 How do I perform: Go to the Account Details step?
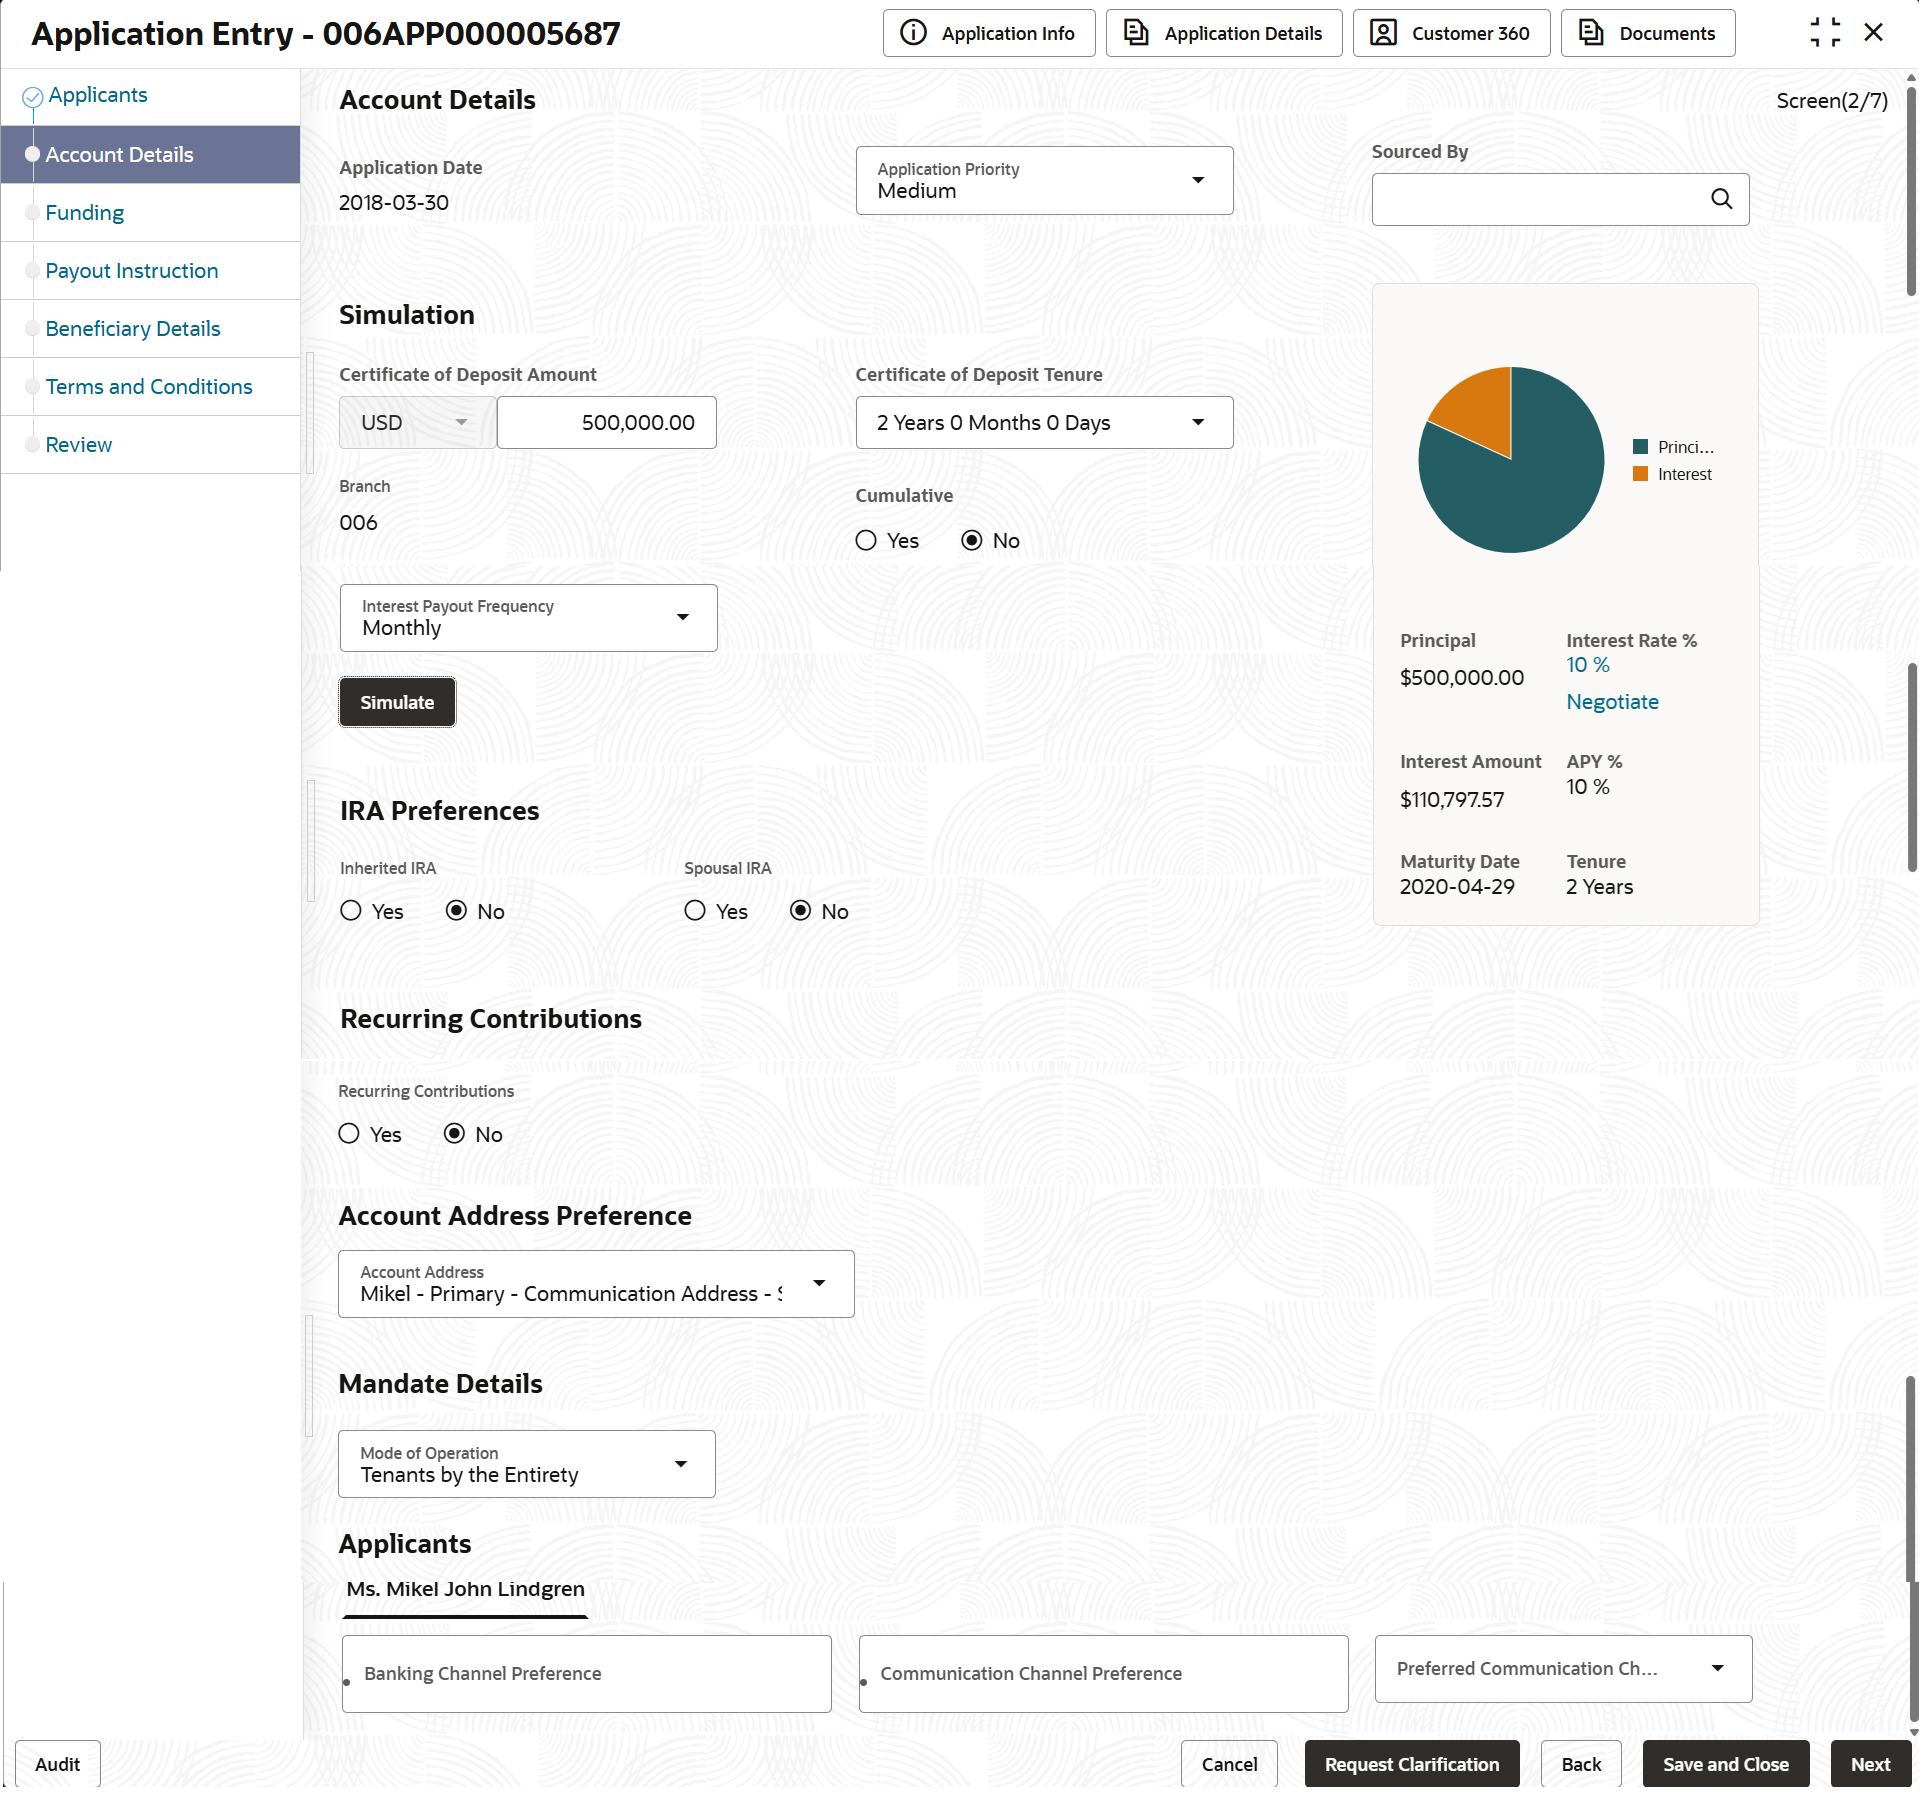150,155
